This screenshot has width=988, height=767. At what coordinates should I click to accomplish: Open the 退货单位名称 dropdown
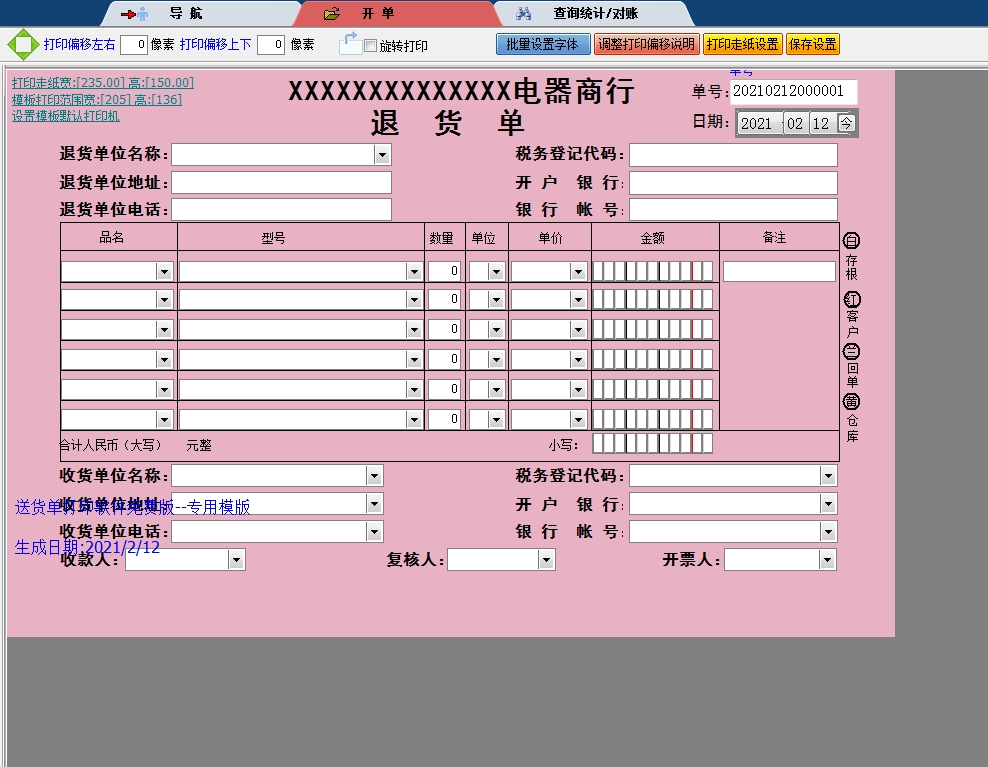pos(382,154)
